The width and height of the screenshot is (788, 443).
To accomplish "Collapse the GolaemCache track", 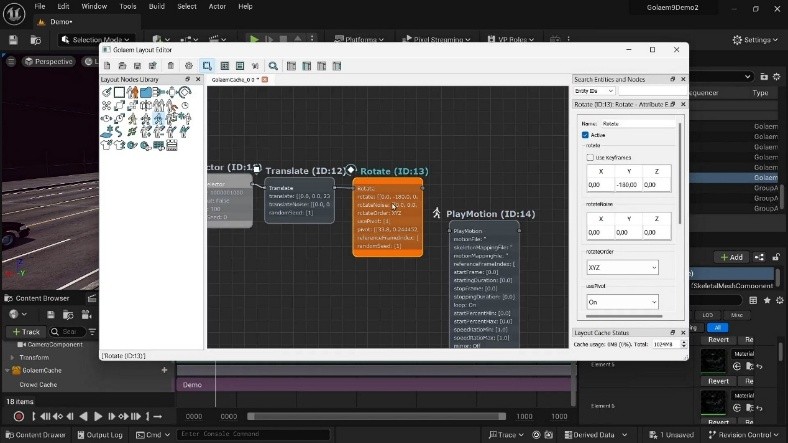I will pyautogui.click(x=7, y=371).
